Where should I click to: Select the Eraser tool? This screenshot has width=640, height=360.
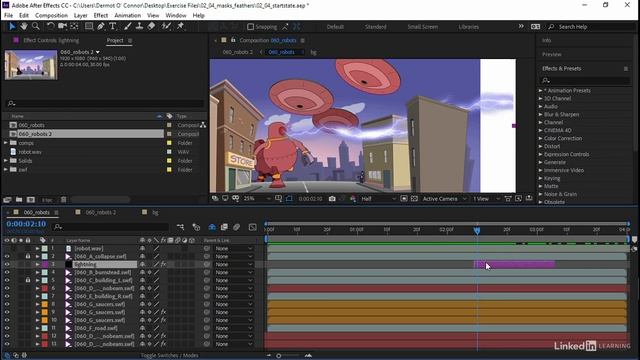(x=151, y=26)
